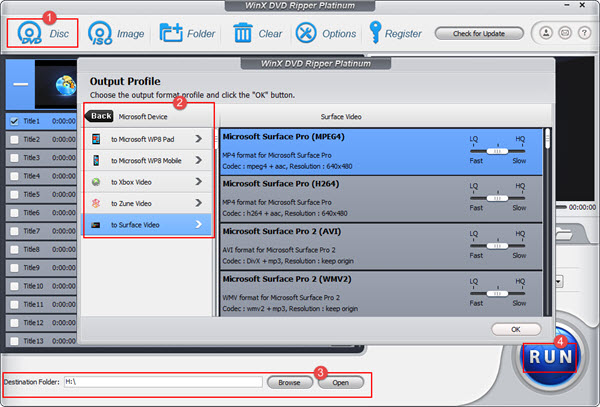Select to Microsoft WP8 Pad category
600x407 pixels.
[x=147, y=139]
